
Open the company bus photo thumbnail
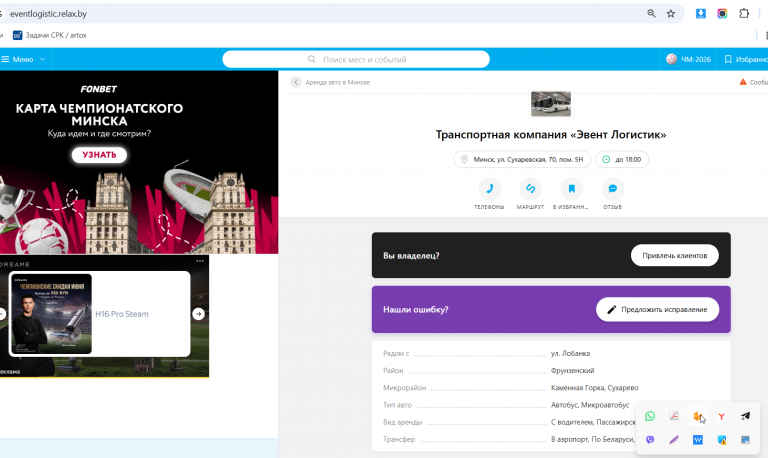(x=551, y=104)
